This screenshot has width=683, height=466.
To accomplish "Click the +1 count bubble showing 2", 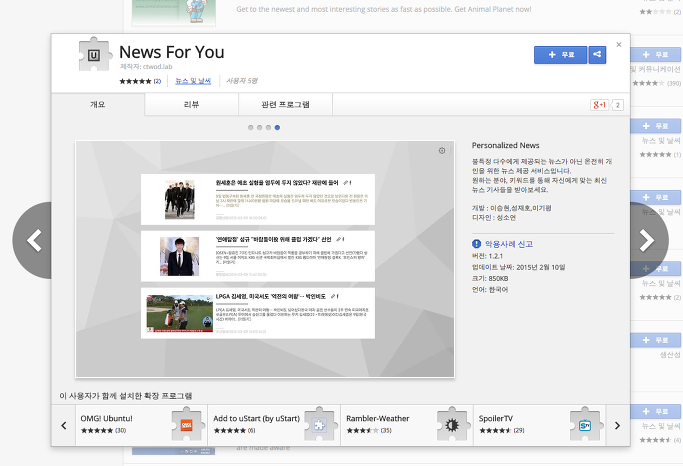I will [x=617, y=105].
